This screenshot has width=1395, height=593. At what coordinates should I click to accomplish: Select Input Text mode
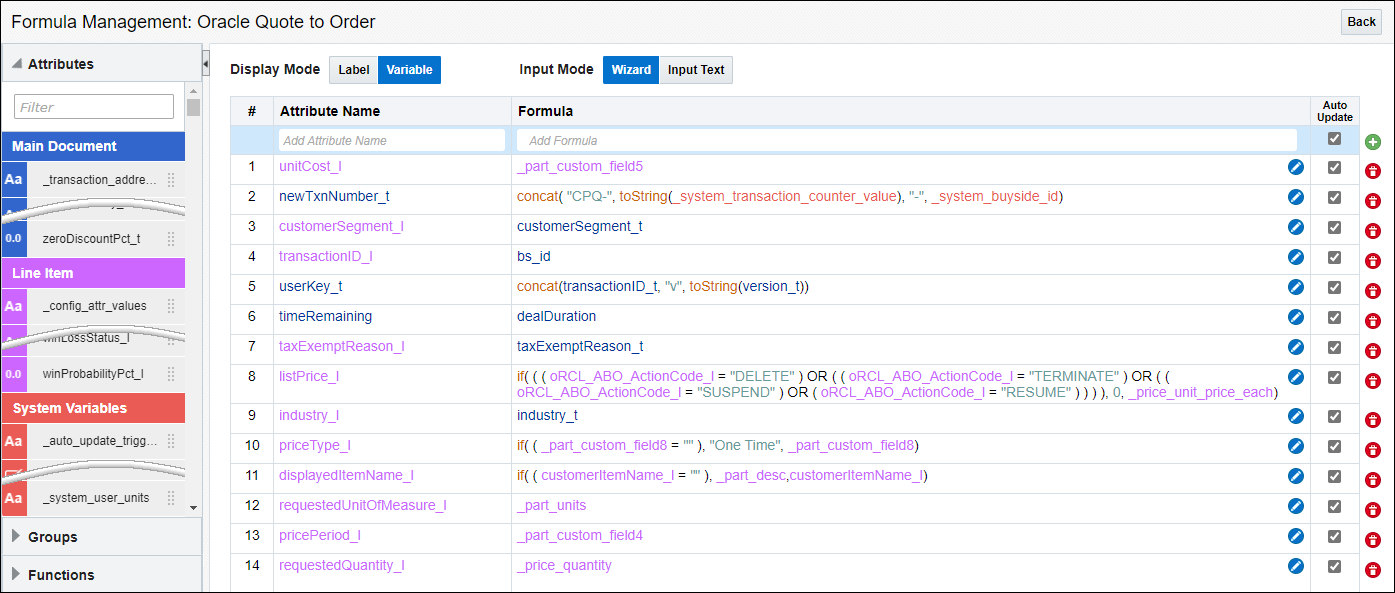pos(695,70)
